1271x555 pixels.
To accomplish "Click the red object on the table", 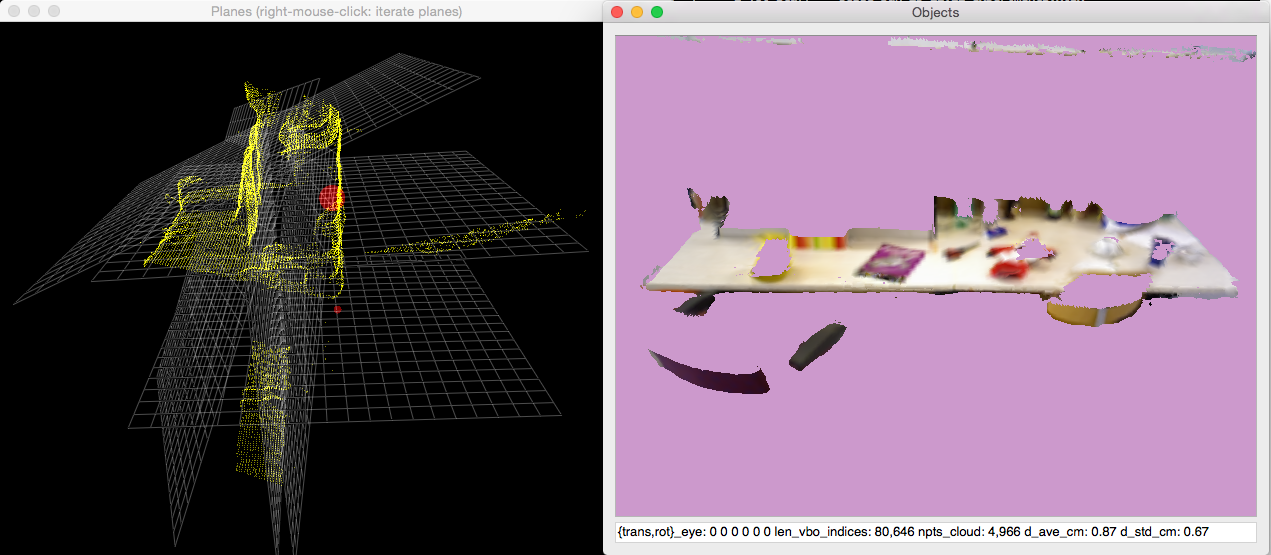I will pyautogui.click(x=1005, y=269).
